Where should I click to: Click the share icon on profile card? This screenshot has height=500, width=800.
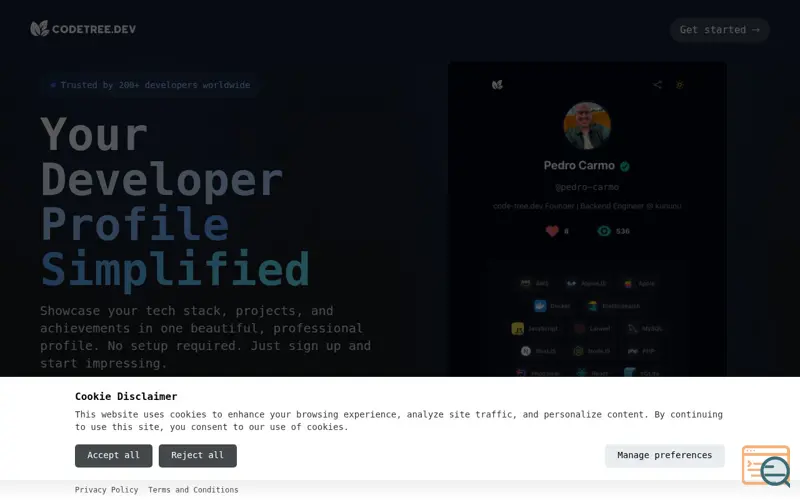(x=657, y=85)
